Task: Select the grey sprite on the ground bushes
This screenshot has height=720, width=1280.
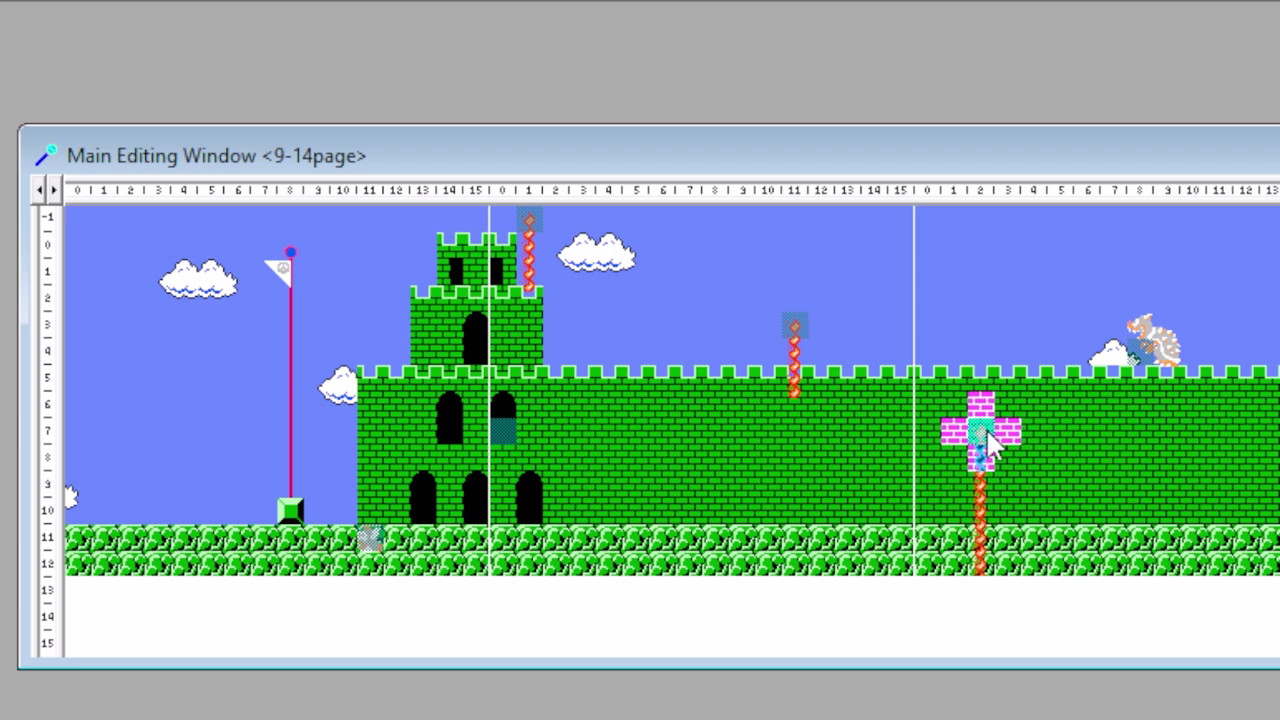Action: click(370, 538)
